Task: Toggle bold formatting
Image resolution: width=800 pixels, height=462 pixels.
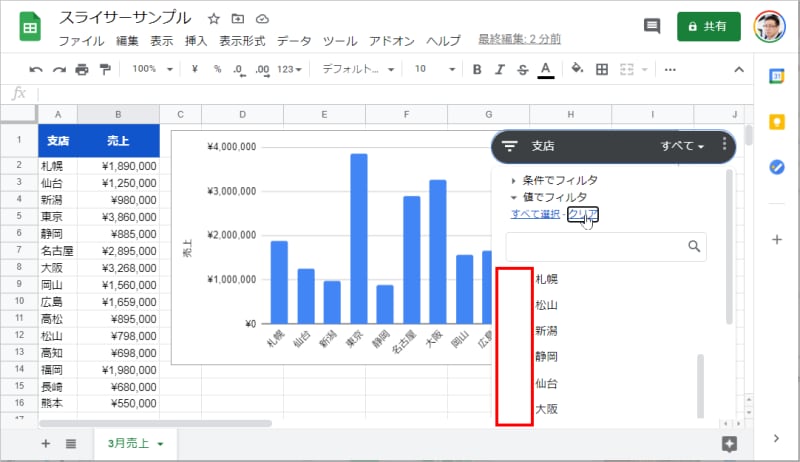Action: (x=477, y=69)
